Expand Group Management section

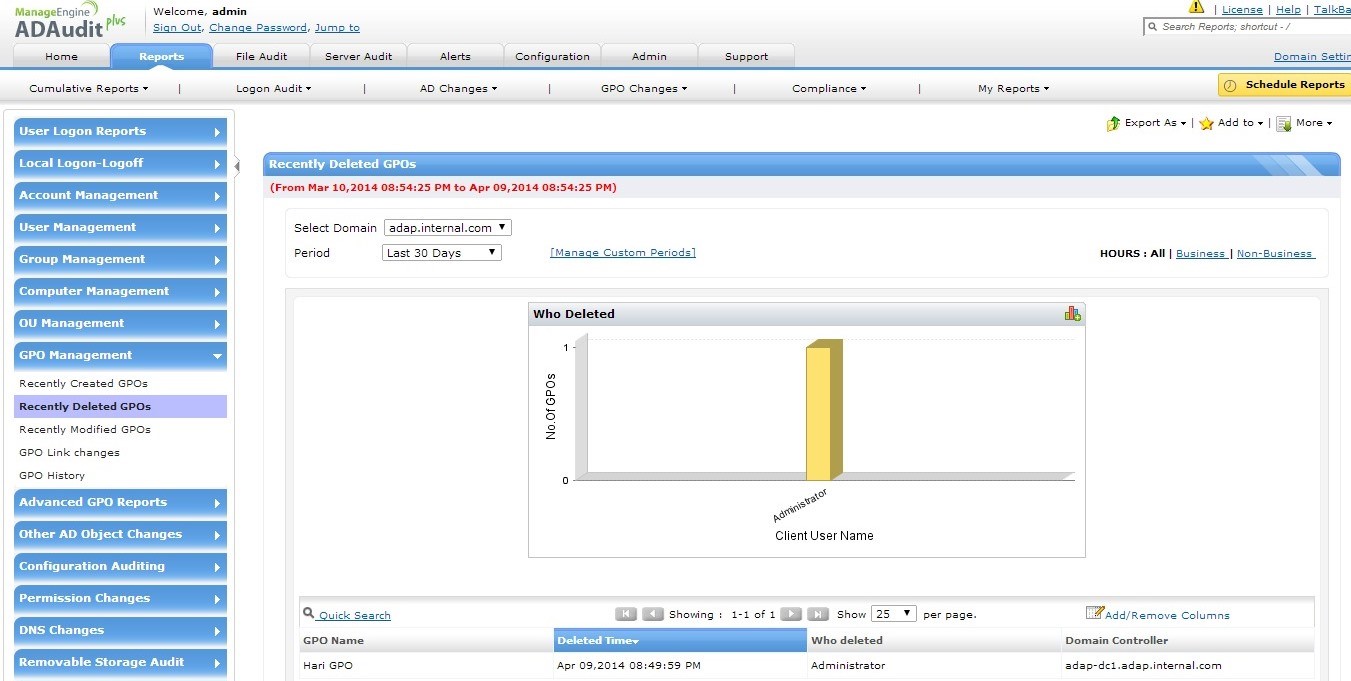(121, 260)
